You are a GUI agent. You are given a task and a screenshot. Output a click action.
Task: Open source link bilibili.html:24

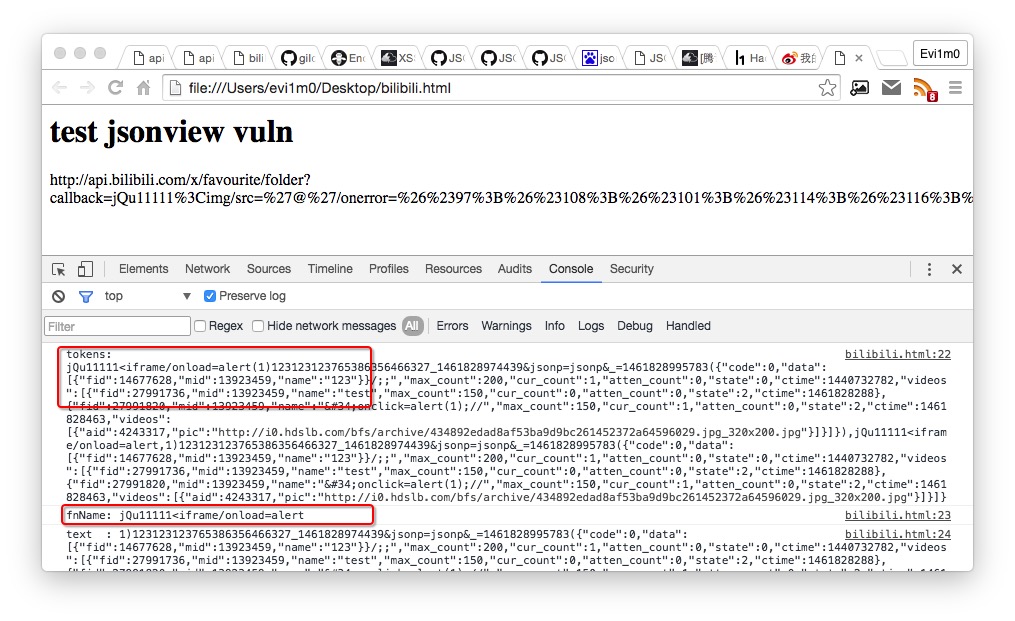897,534
